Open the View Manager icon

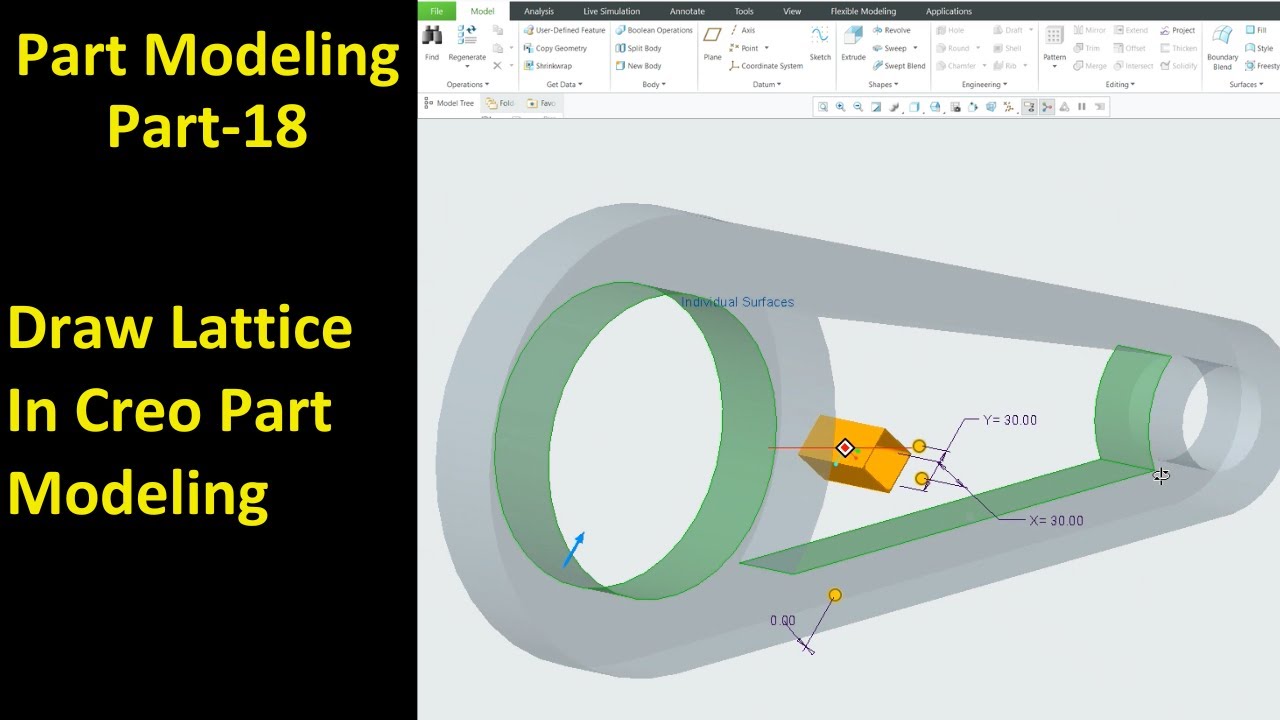tap(956, 107)
